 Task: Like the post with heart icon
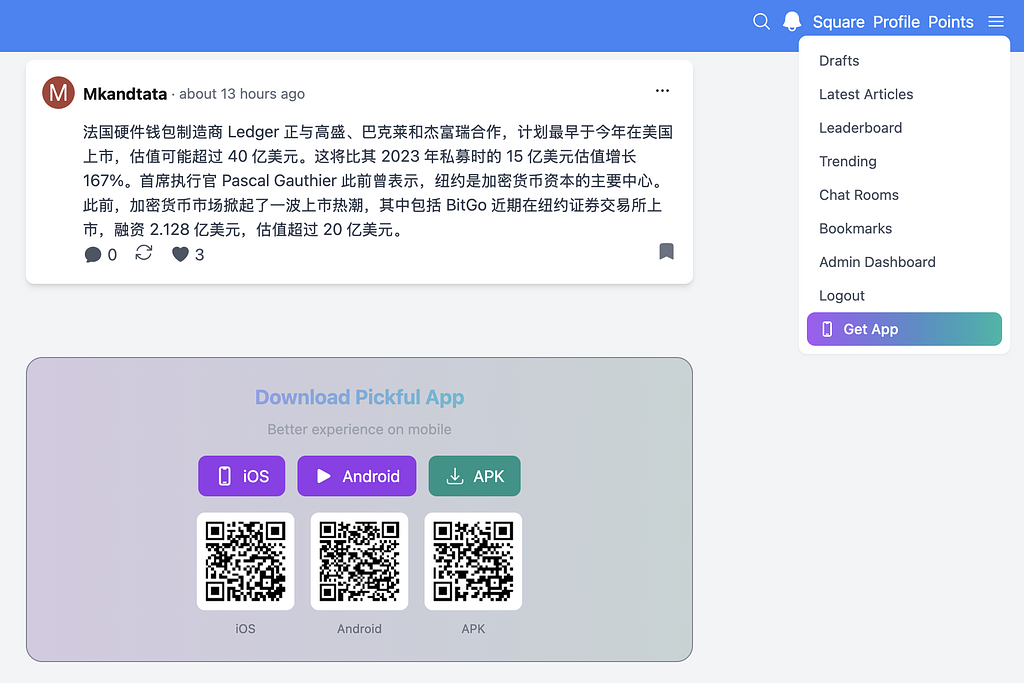click(180, 254)
